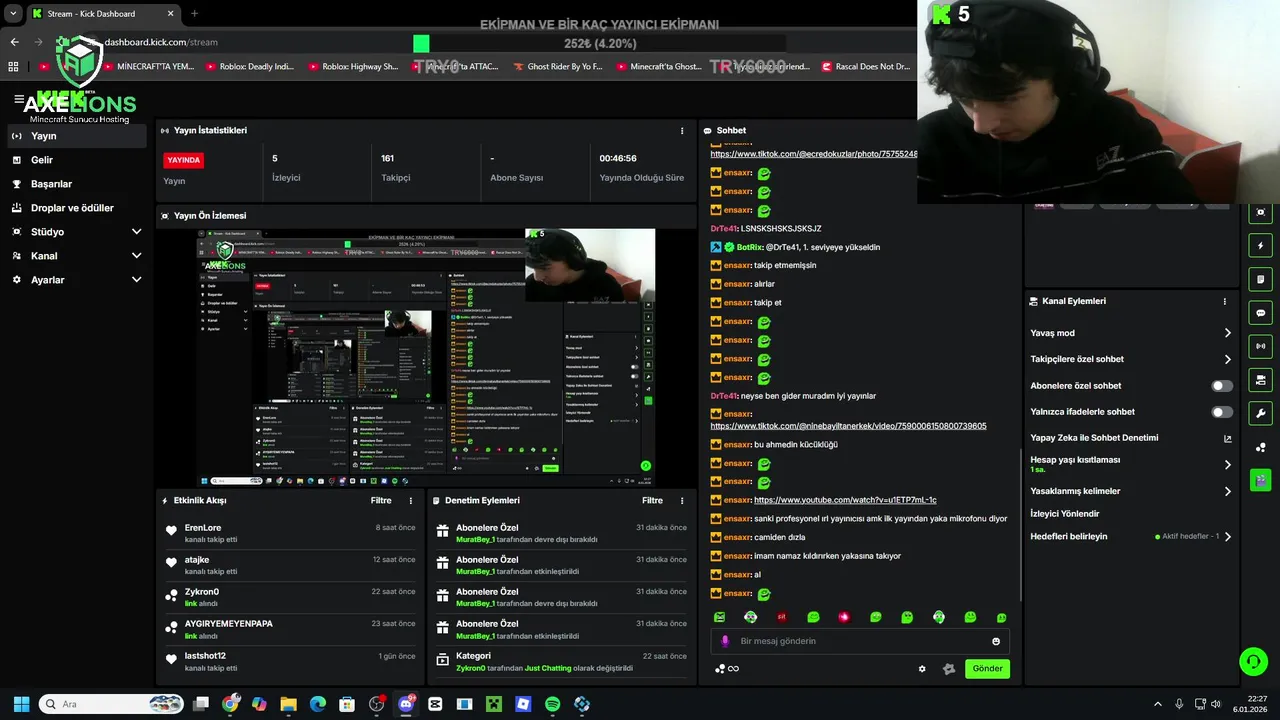Select the pink glowing emote
Image resolution: width=1280 pixels, height=720 pixels.
click(x=844, y=617)
